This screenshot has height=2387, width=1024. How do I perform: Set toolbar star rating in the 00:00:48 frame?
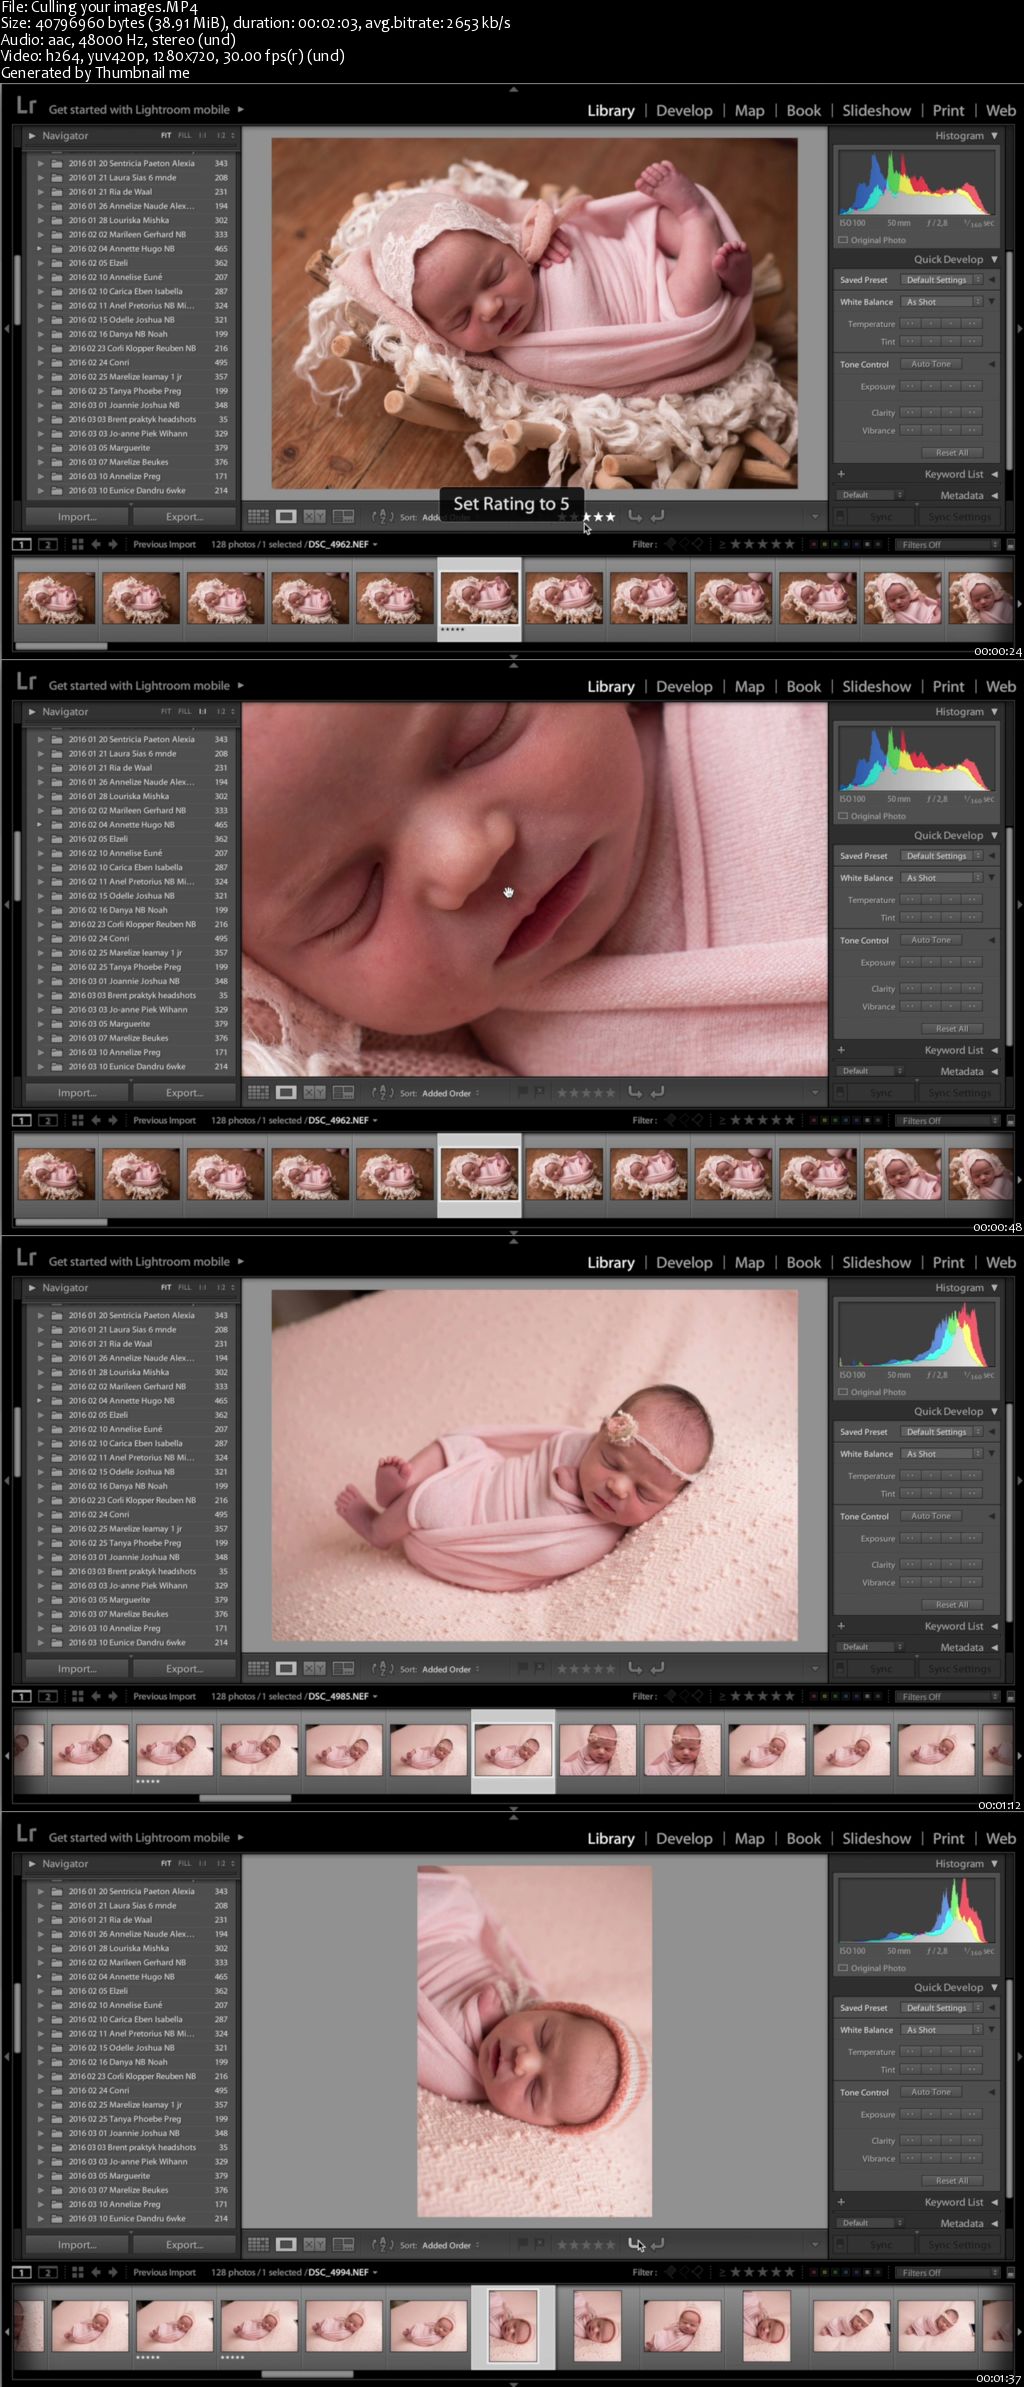[586, 1093]
